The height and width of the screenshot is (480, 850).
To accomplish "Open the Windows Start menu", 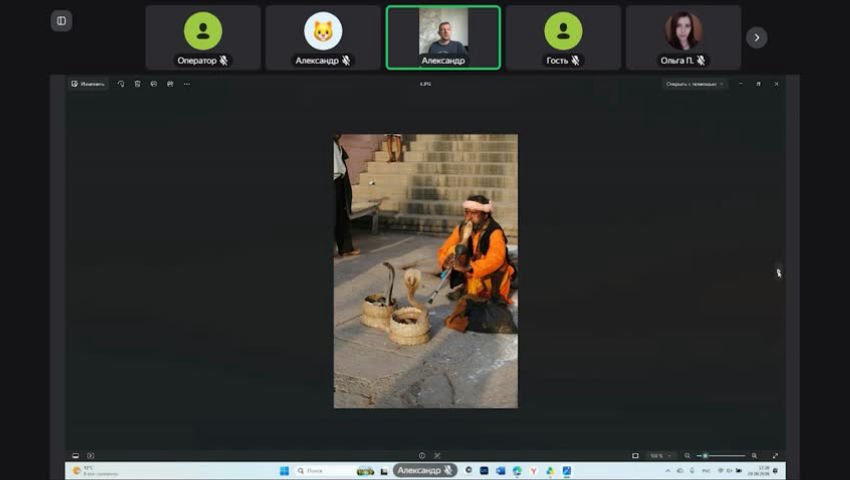I will (284, 471).
